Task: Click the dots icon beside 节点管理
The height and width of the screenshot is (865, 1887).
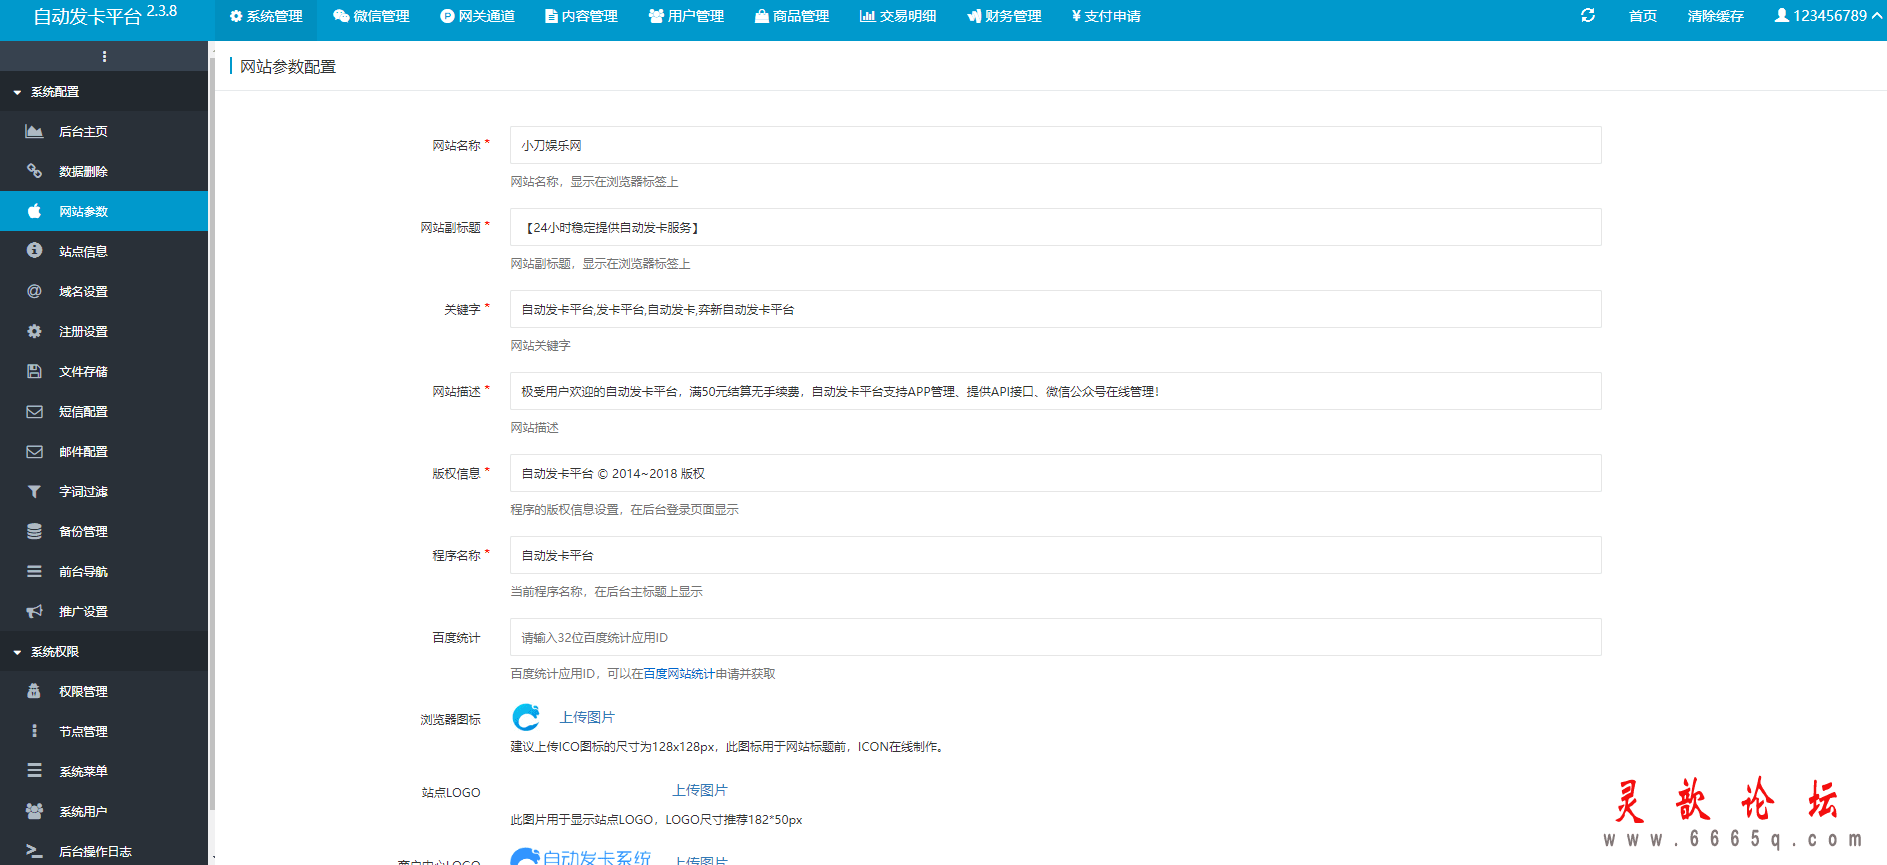Action: coord(34,731)
